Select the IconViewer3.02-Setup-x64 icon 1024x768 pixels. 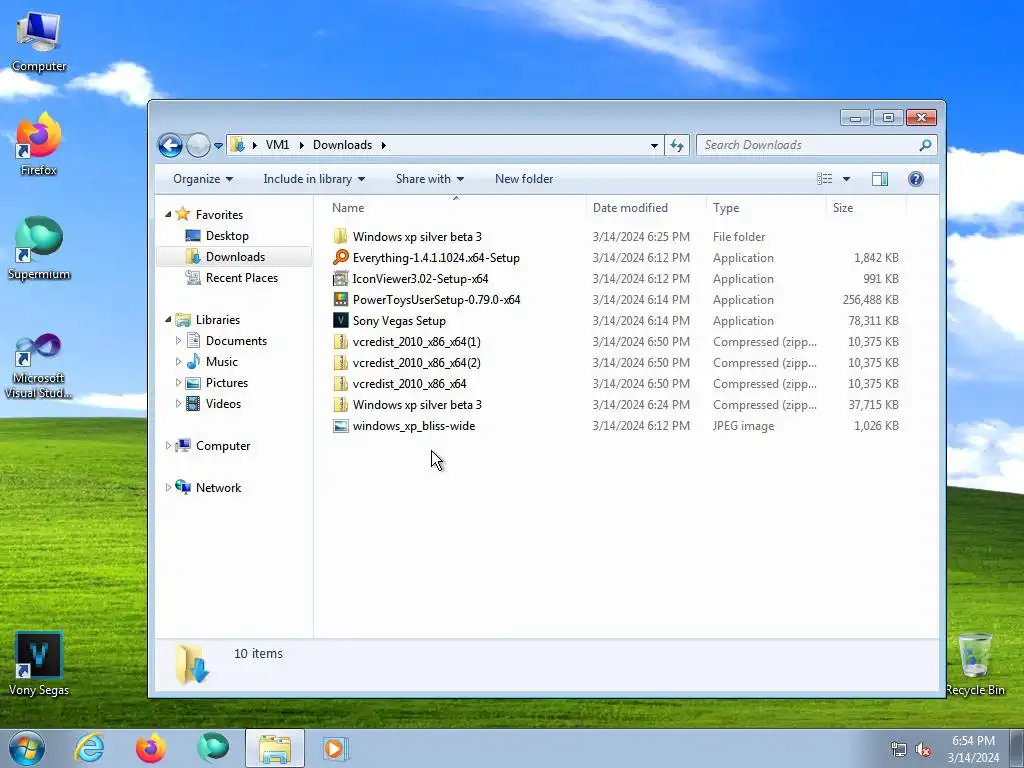[x=340, y=278]
